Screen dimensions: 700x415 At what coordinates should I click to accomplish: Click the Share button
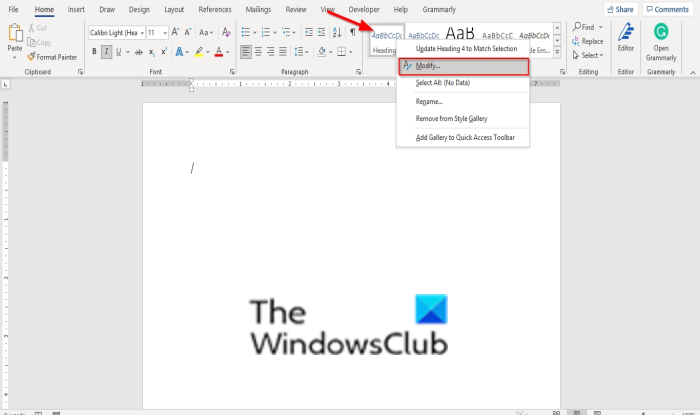click(621, 9)
